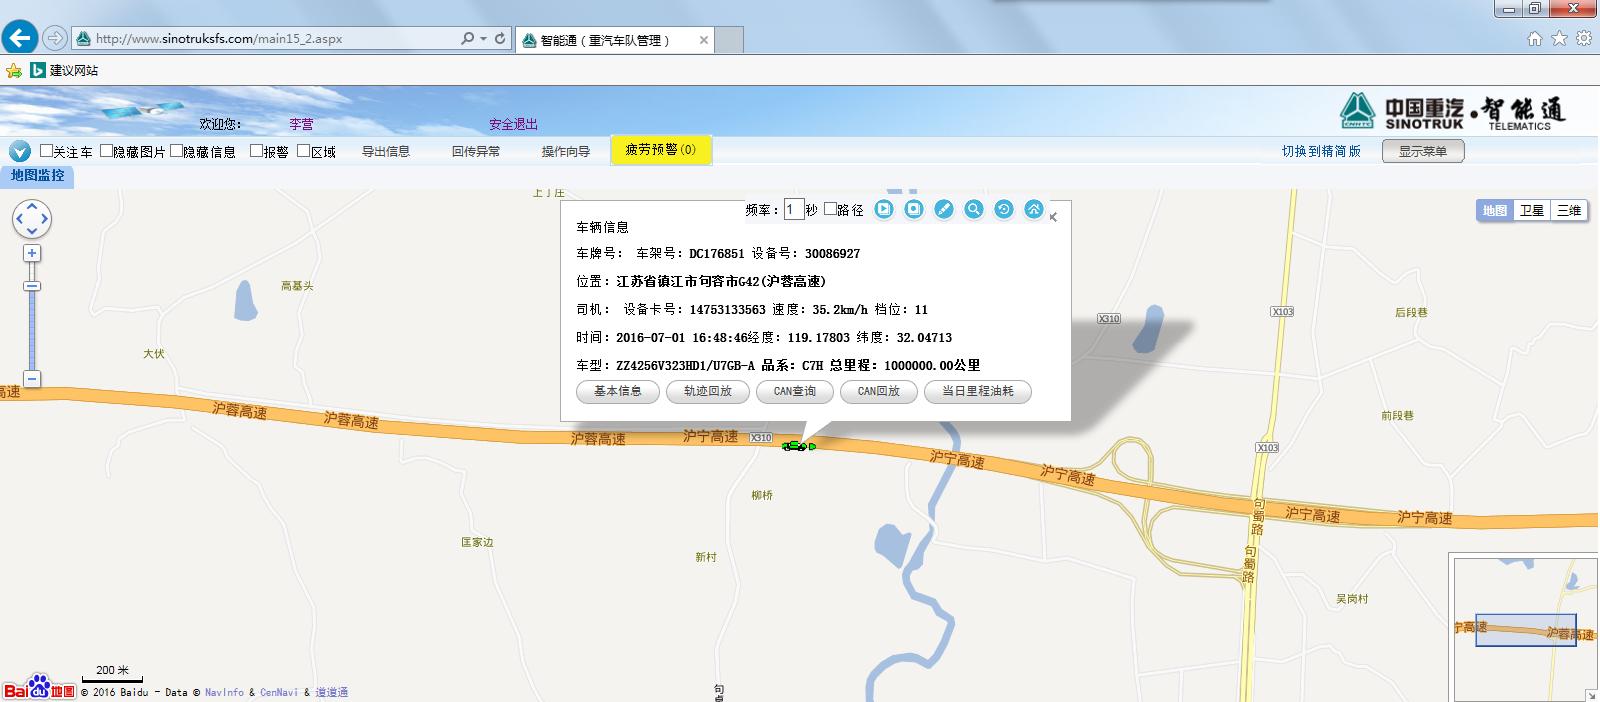This screenshot has height=702, width=1600.
Task: Click the circular refresh icon in popup
Action: [1004, 209]
